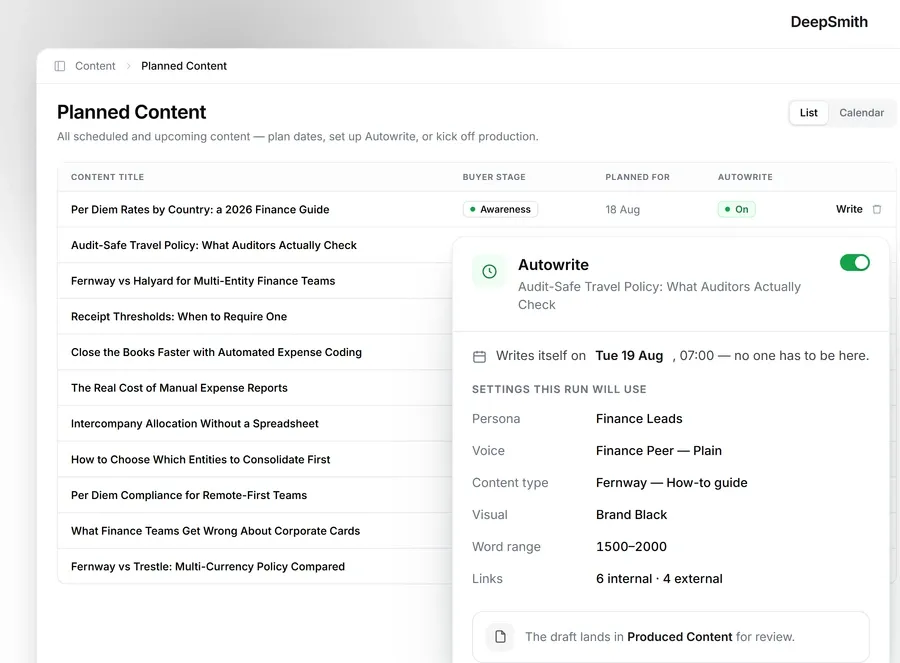Click Word range 1500–2000
This screenshot has height=663, width=900.
(631, 546)
